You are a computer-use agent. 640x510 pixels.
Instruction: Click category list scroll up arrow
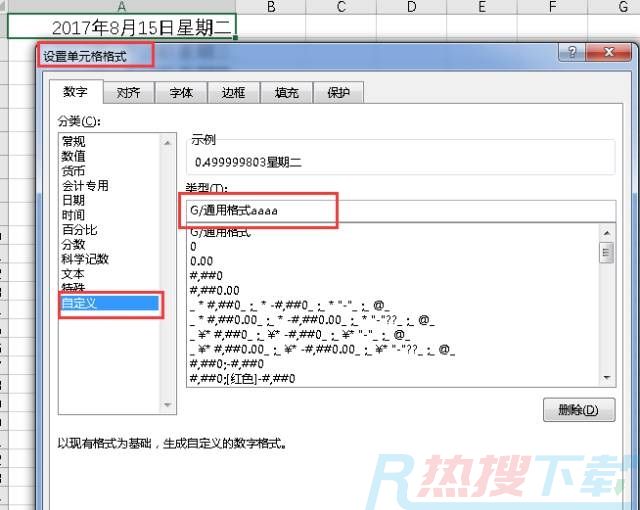tap(167, 142)
